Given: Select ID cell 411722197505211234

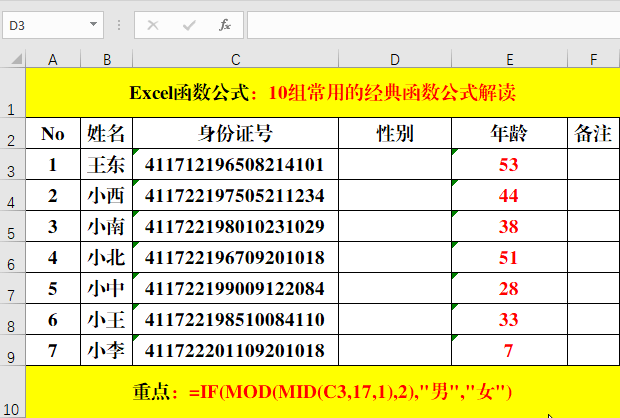Looking at the screenshot, I should [236, 195].
